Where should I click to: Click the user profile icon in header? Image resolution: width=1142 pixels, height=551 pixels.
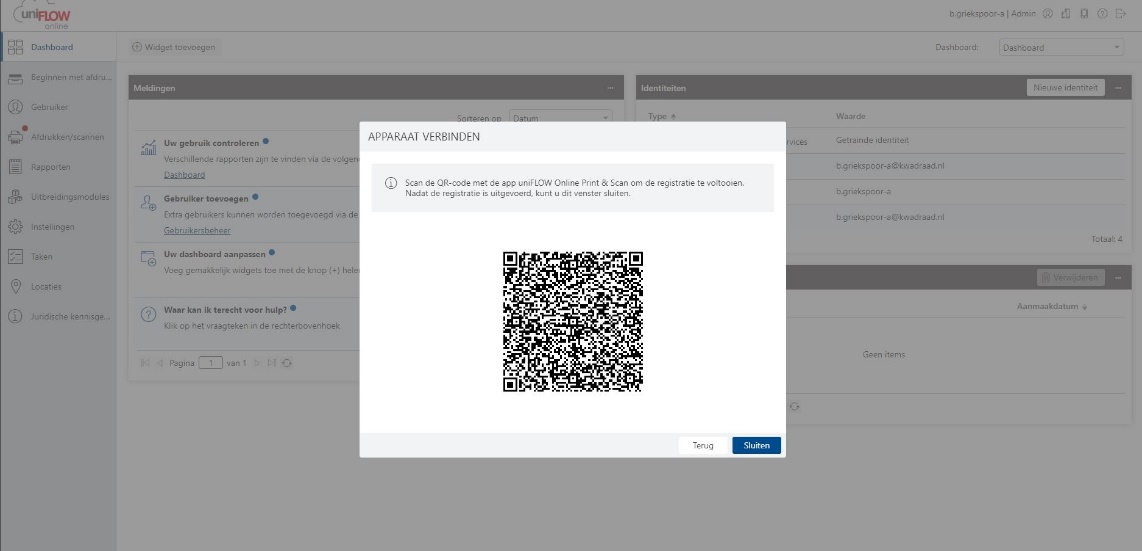1048,13
